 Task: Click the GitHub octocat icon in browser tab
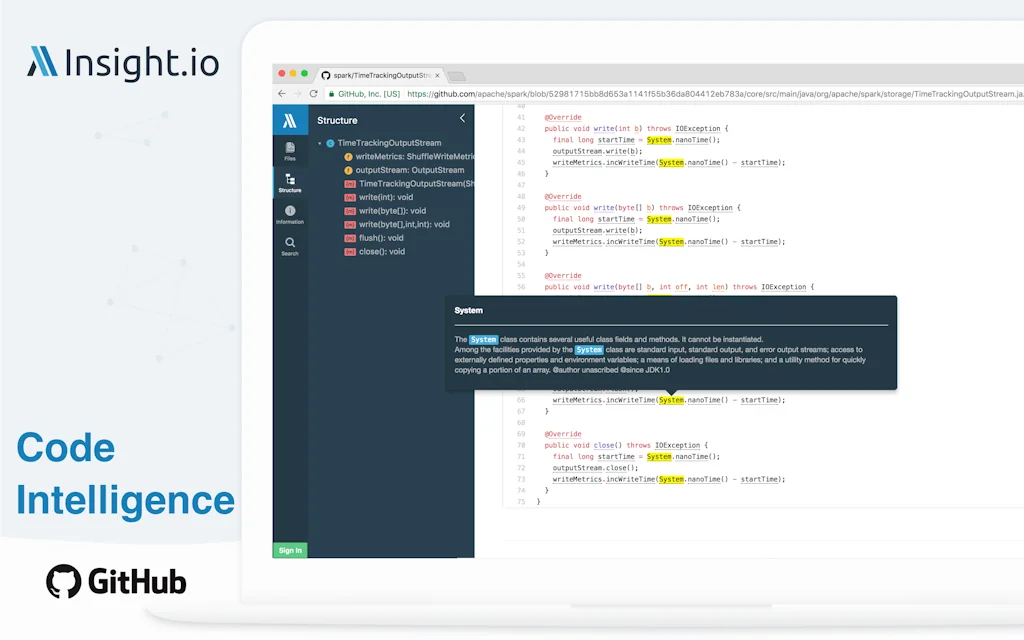325,75
